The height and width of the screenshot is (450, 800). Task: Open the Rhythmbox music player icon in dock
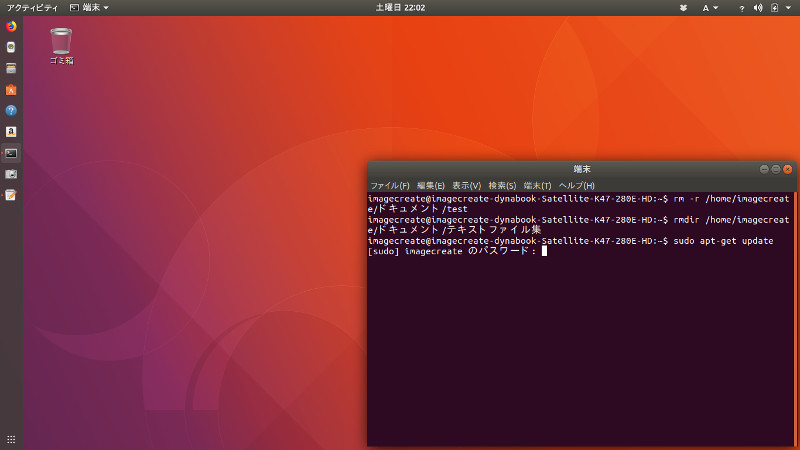11,47
